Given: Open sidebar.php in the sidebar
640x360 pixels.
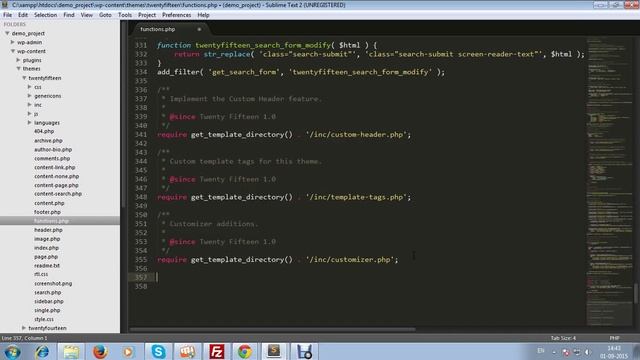Looking at the screenshot, I should (49, 301).
